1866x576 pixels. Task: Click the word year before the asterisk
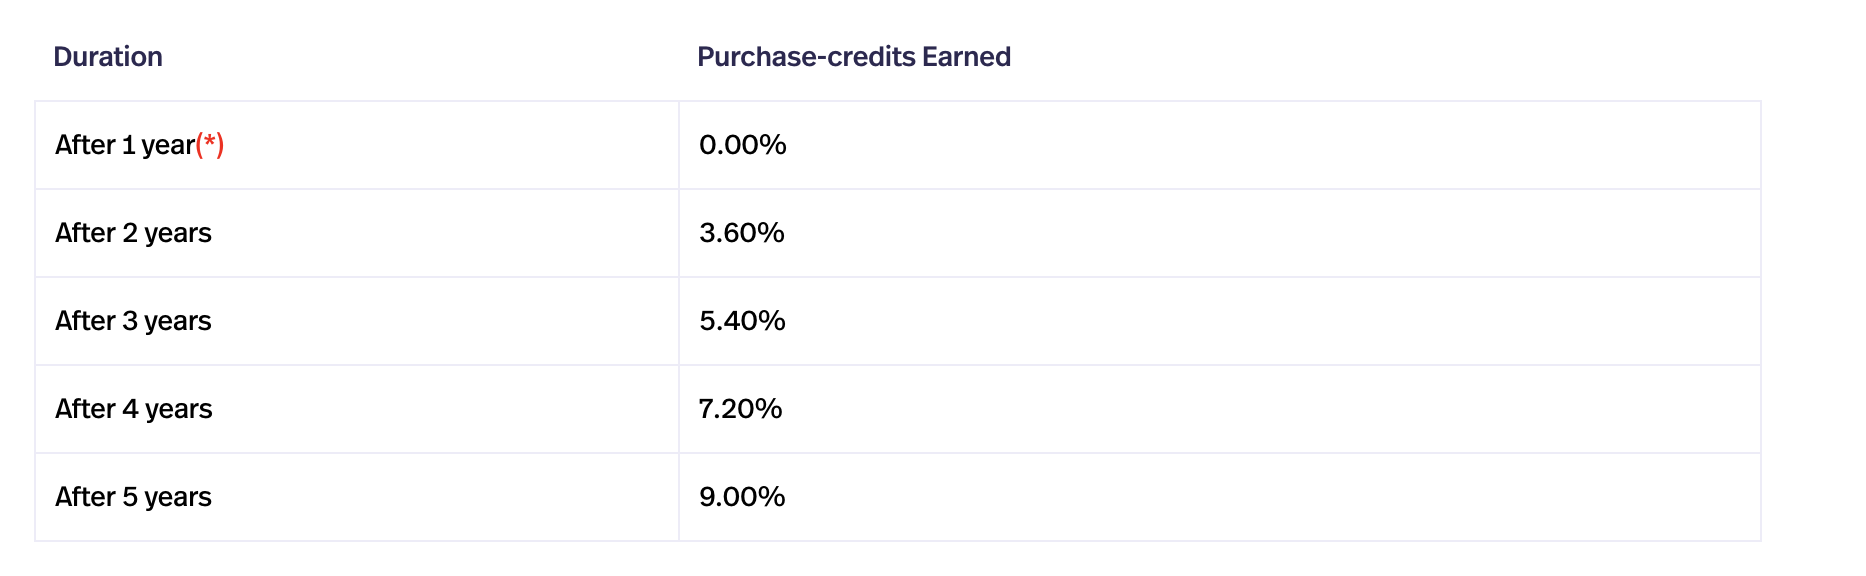(x=167, y=146)
